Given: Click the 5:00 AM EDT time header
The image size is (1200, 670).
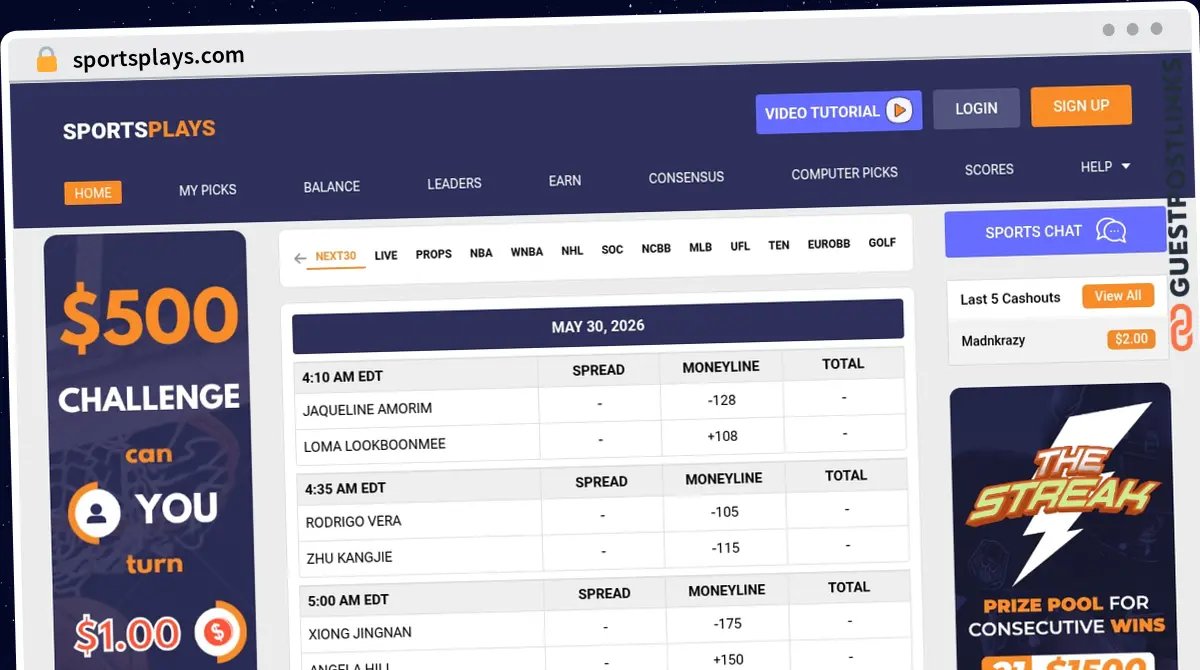Looking at the screenshot, I should pyautogui.click(x=346, y=601).
